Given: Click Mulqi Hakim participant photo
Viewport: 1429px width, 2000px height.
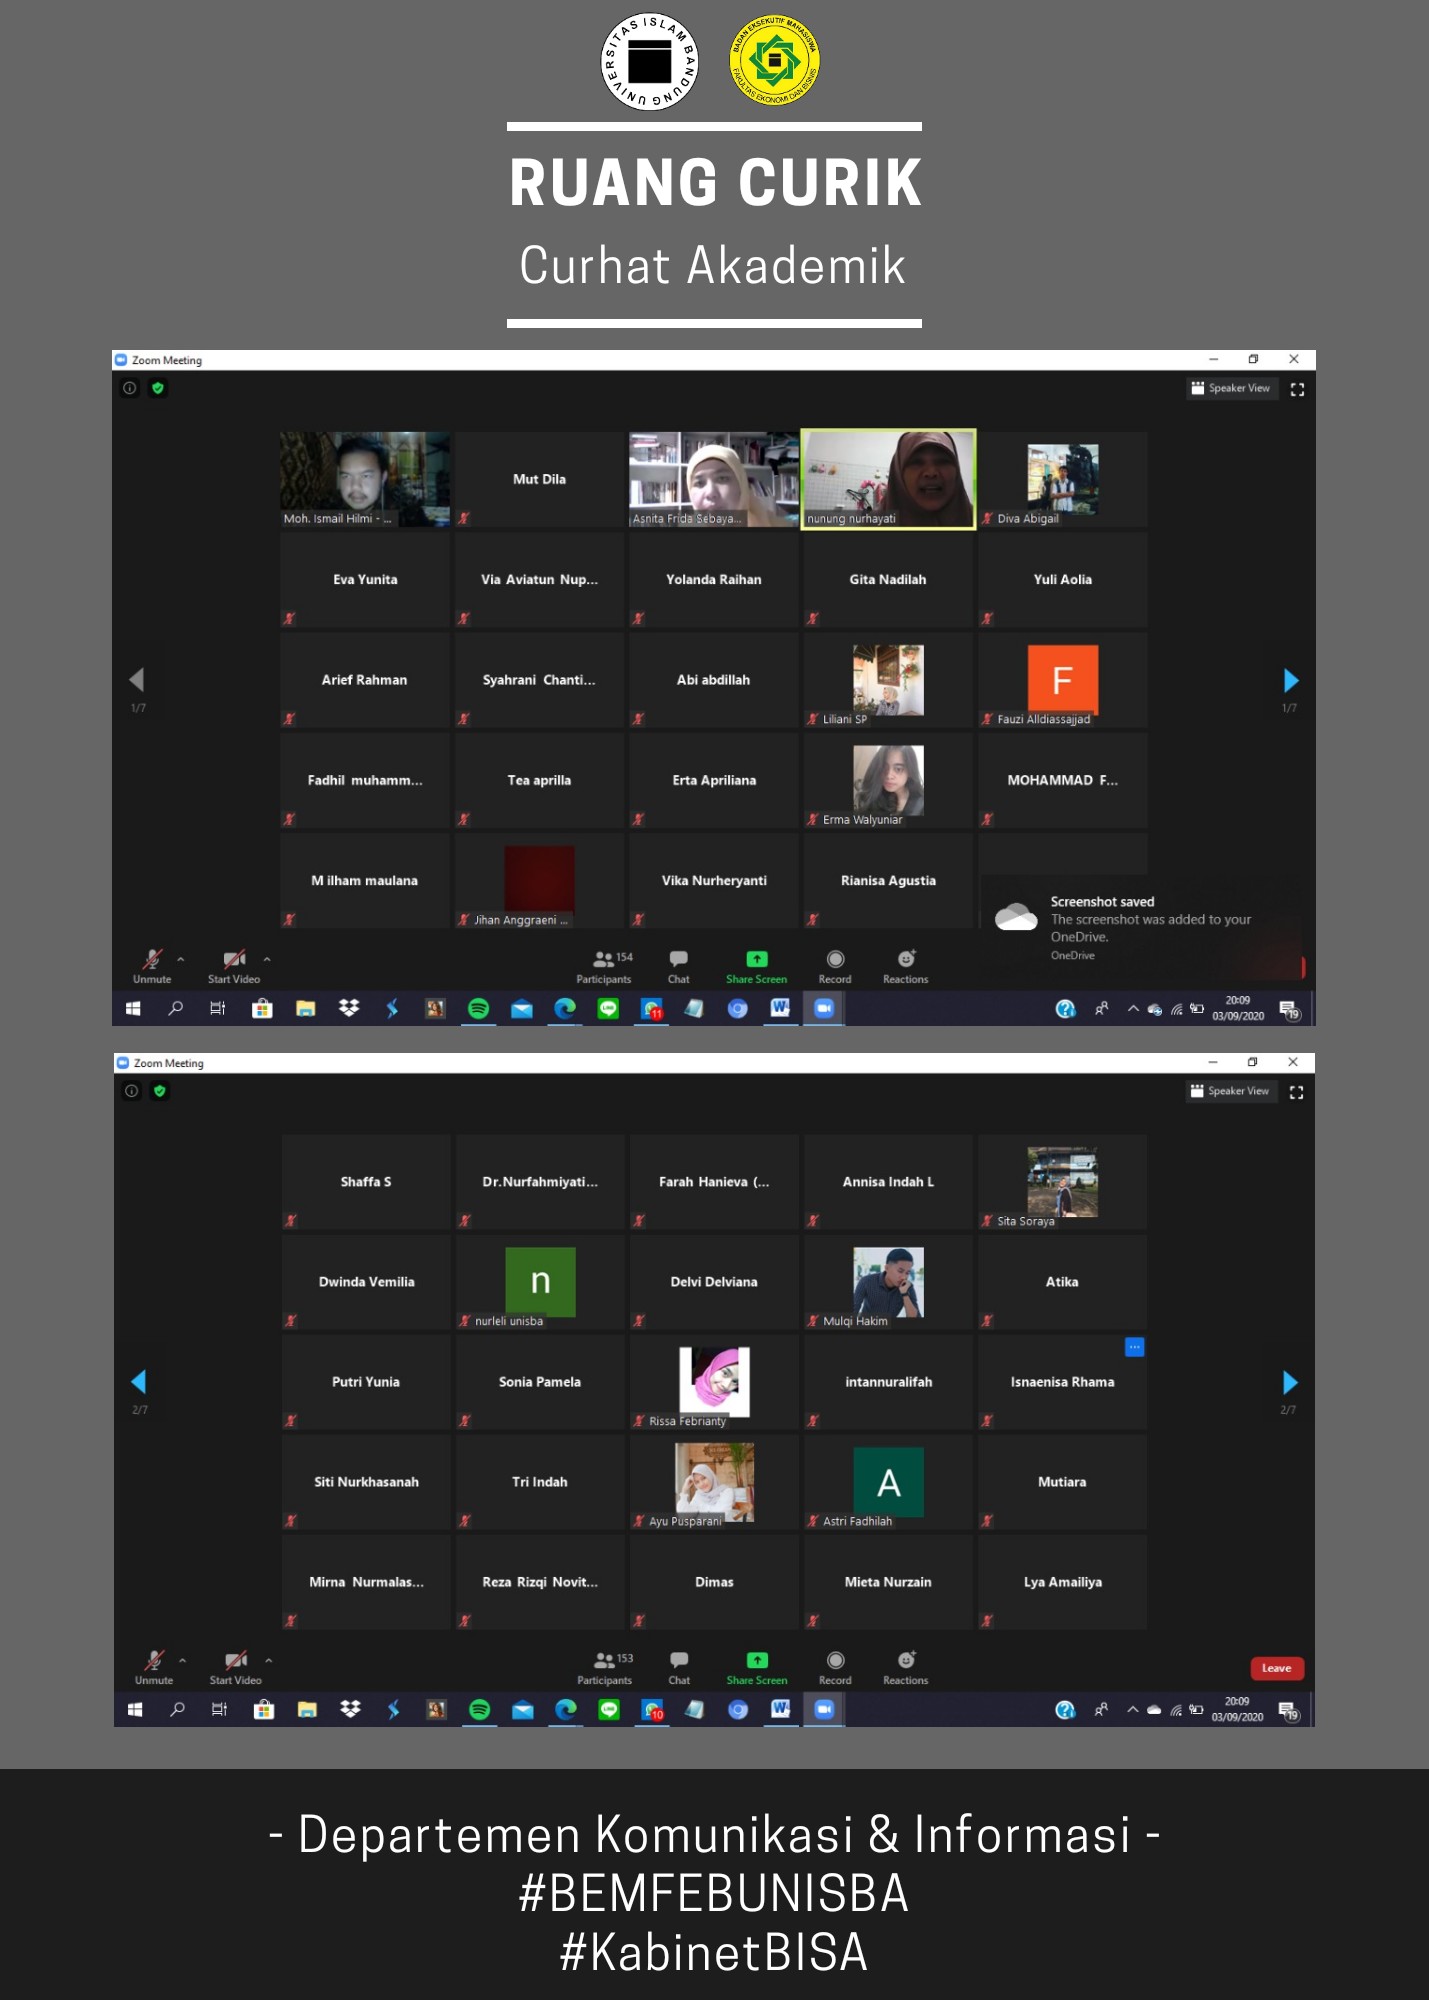Looking at the screenshot, I should point(888,1281).
